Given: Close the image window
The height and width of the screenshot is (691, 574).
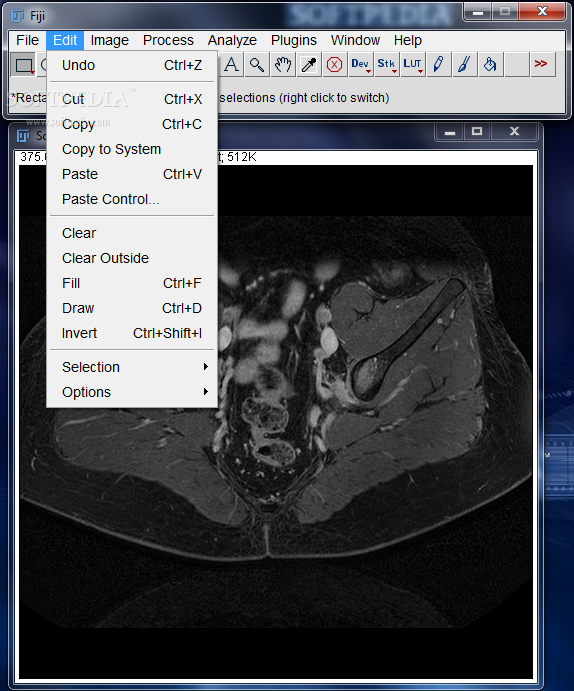Looking at the screenshot, I should [514, 131].
